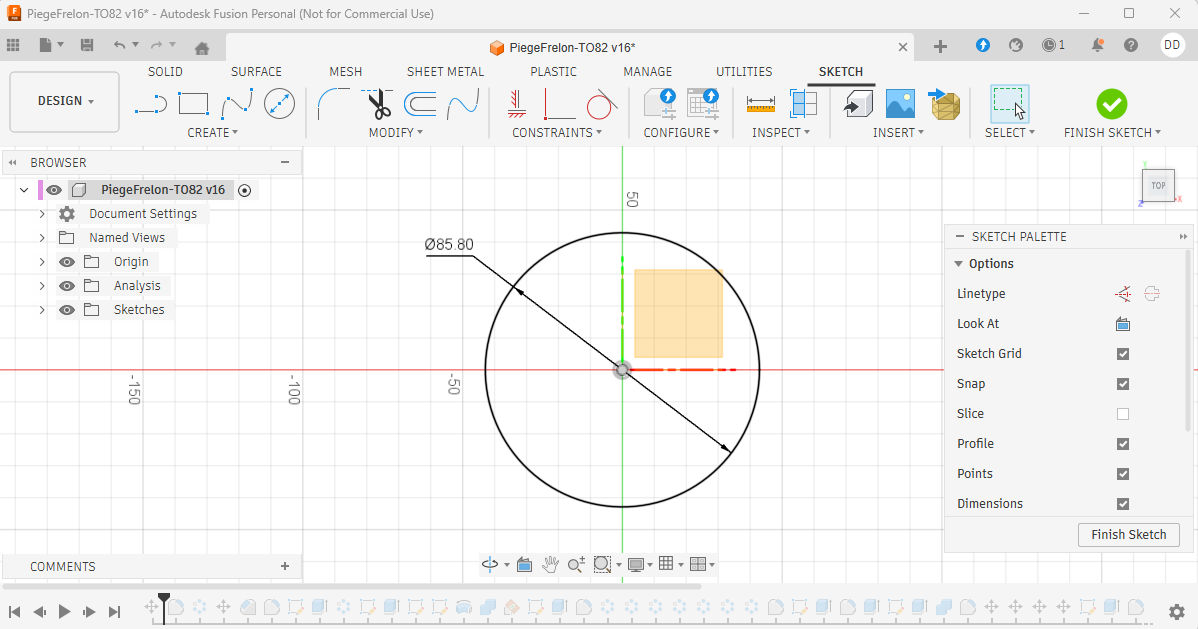This screenshot has width=1198, height=629.
Task: Open the CONSTRAINTS dropdown menu
Action: (x=557, y=132)
